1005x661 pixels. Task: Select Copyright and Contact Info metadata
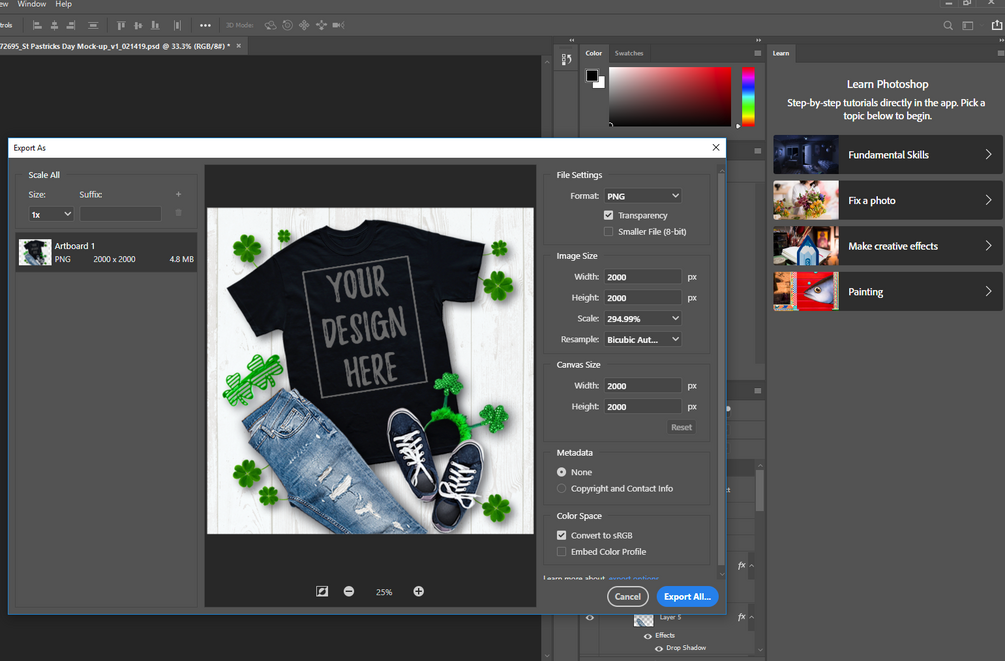[562, 489]
